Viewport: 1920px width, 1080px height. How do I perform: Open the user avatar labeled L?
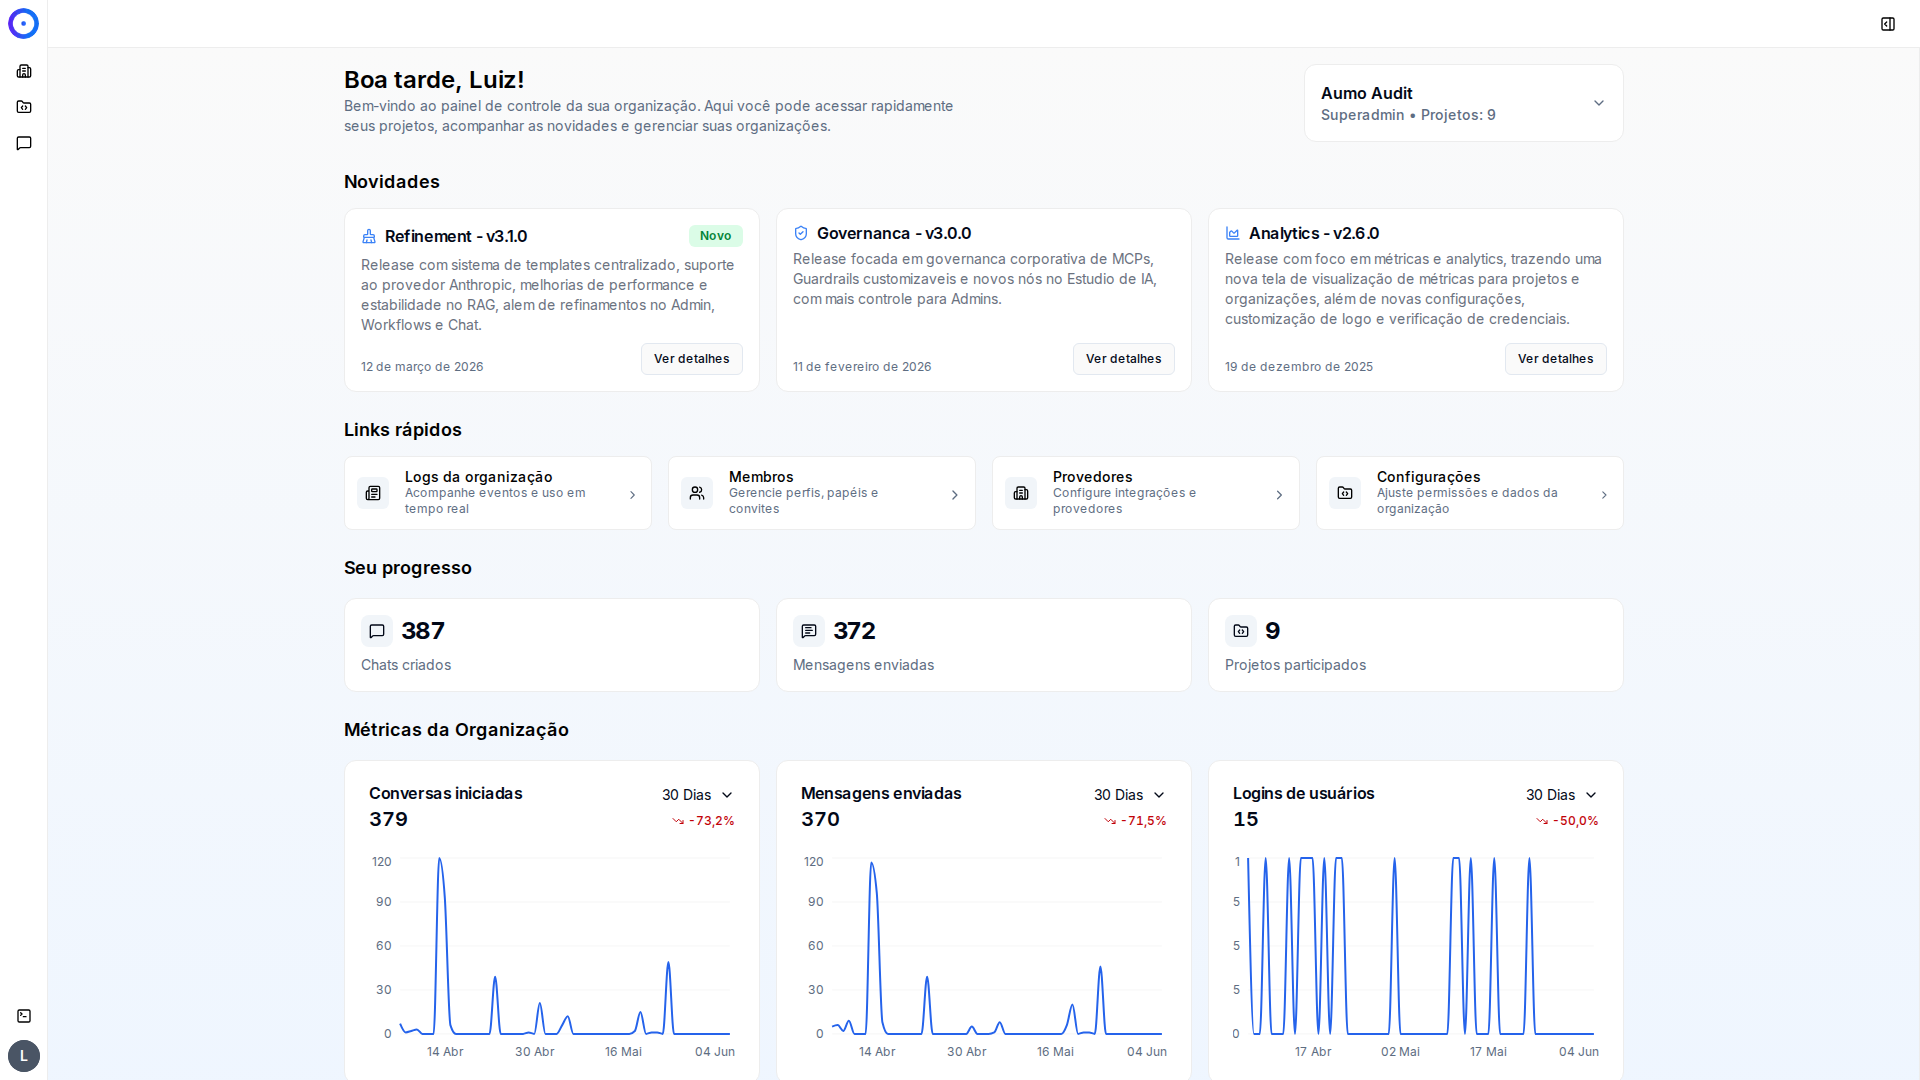pos(24,1056)
